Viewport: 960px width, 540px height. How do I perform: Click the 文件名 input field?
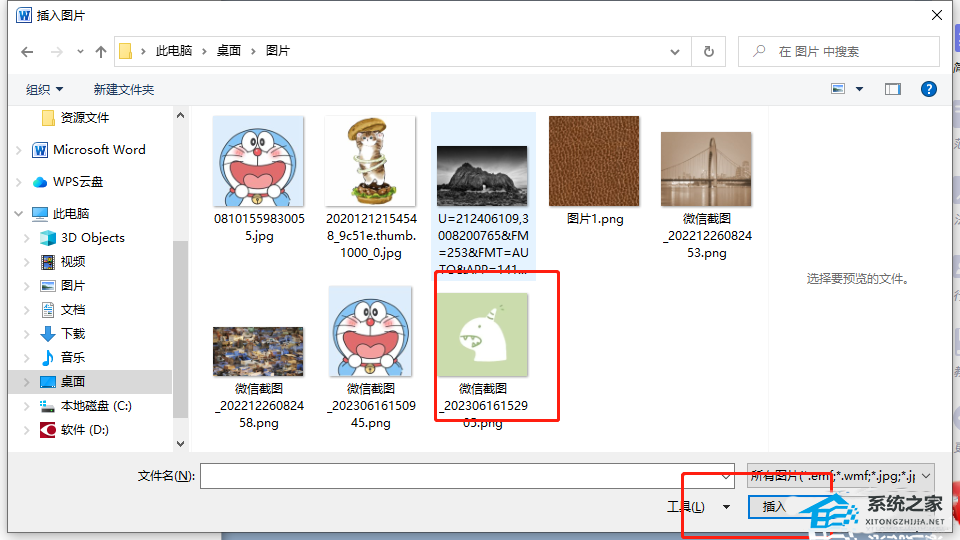coord(467,476)
